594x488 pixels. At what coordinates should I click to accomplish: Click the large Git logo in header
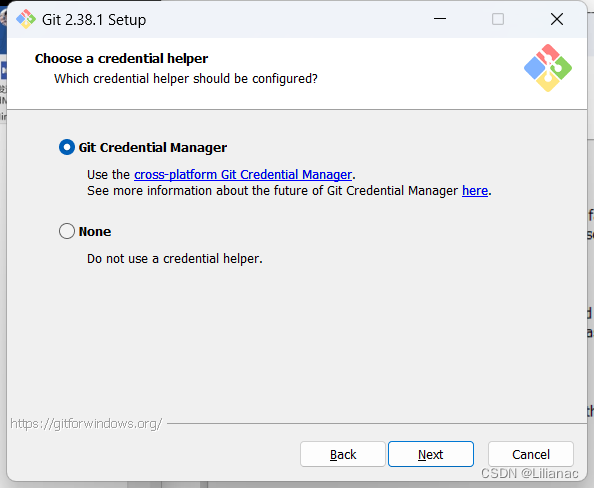tap(548, 68)
